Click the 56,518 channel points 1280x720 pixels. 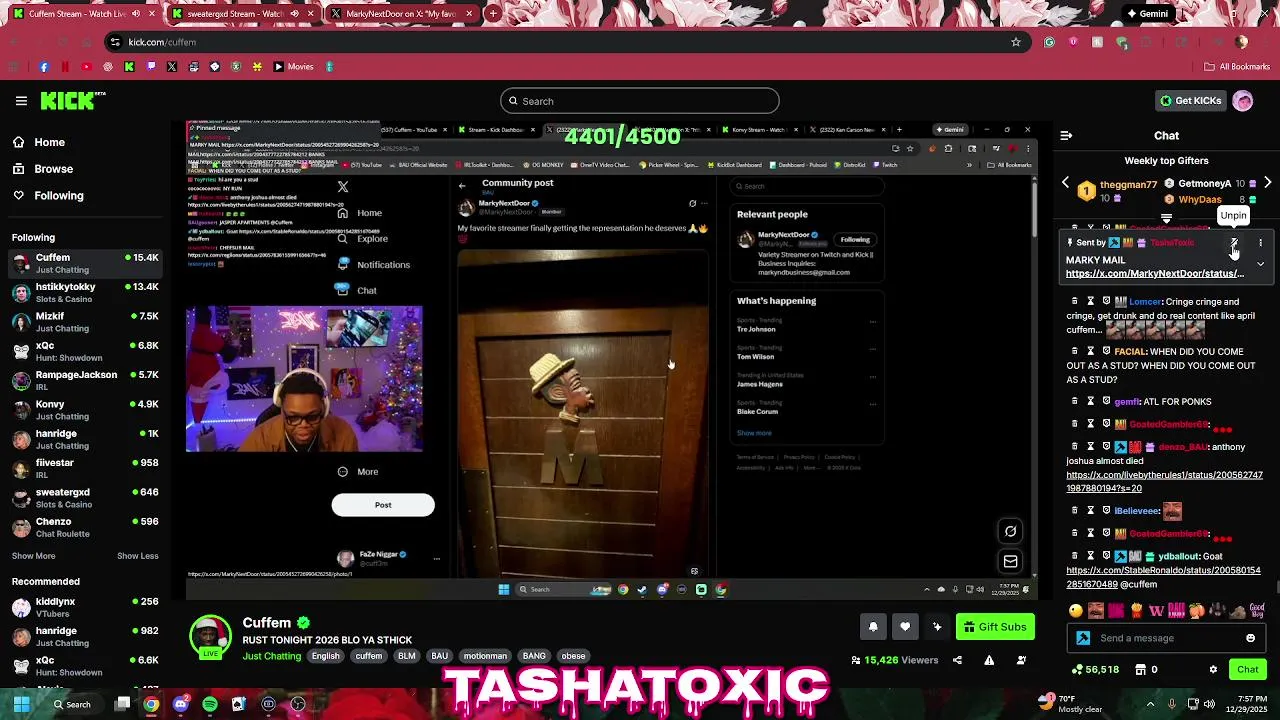click(x=1095, y=669)
